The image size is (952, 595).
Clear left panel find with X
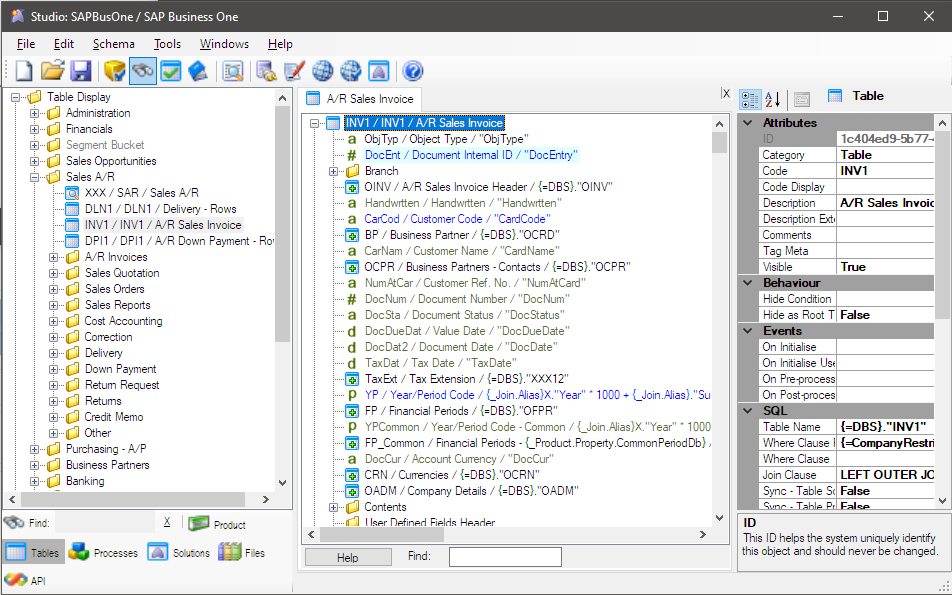[x=167, y=522]
